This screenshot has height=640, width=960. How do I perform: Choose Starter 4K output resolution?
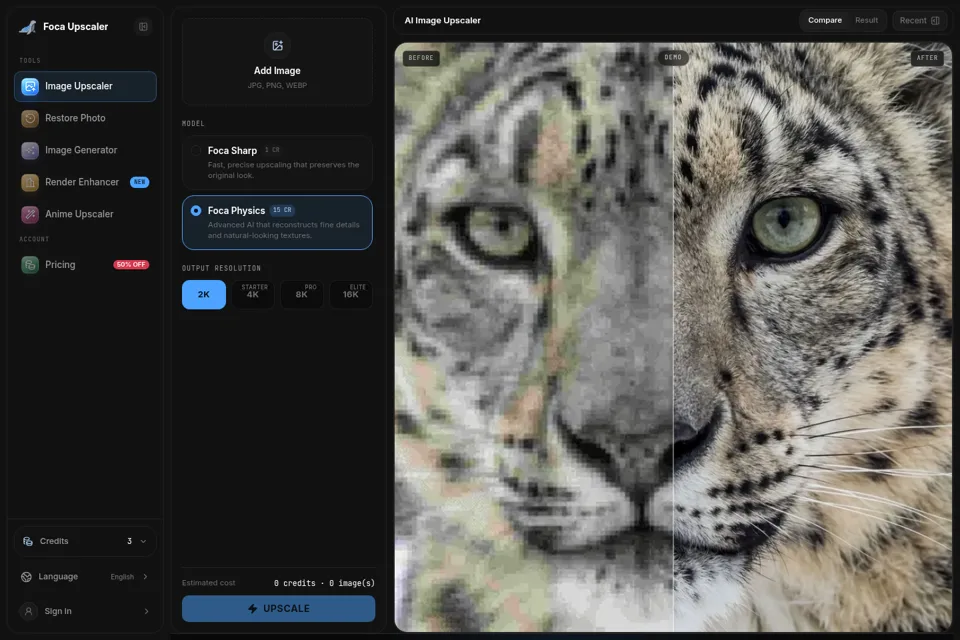pos(253,295)
